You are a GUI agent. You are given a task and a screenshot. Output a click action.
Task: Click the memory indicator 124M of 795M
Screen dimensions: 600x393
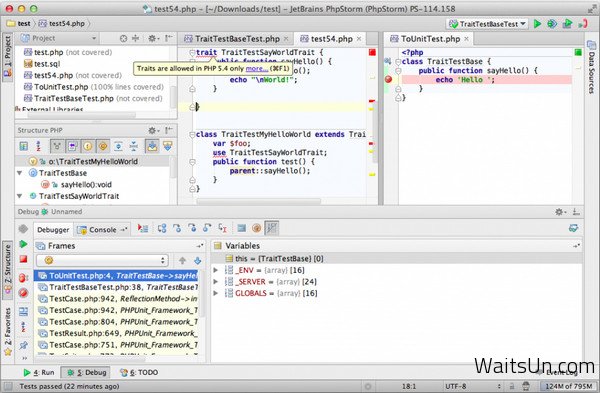(x=569, y=386)
